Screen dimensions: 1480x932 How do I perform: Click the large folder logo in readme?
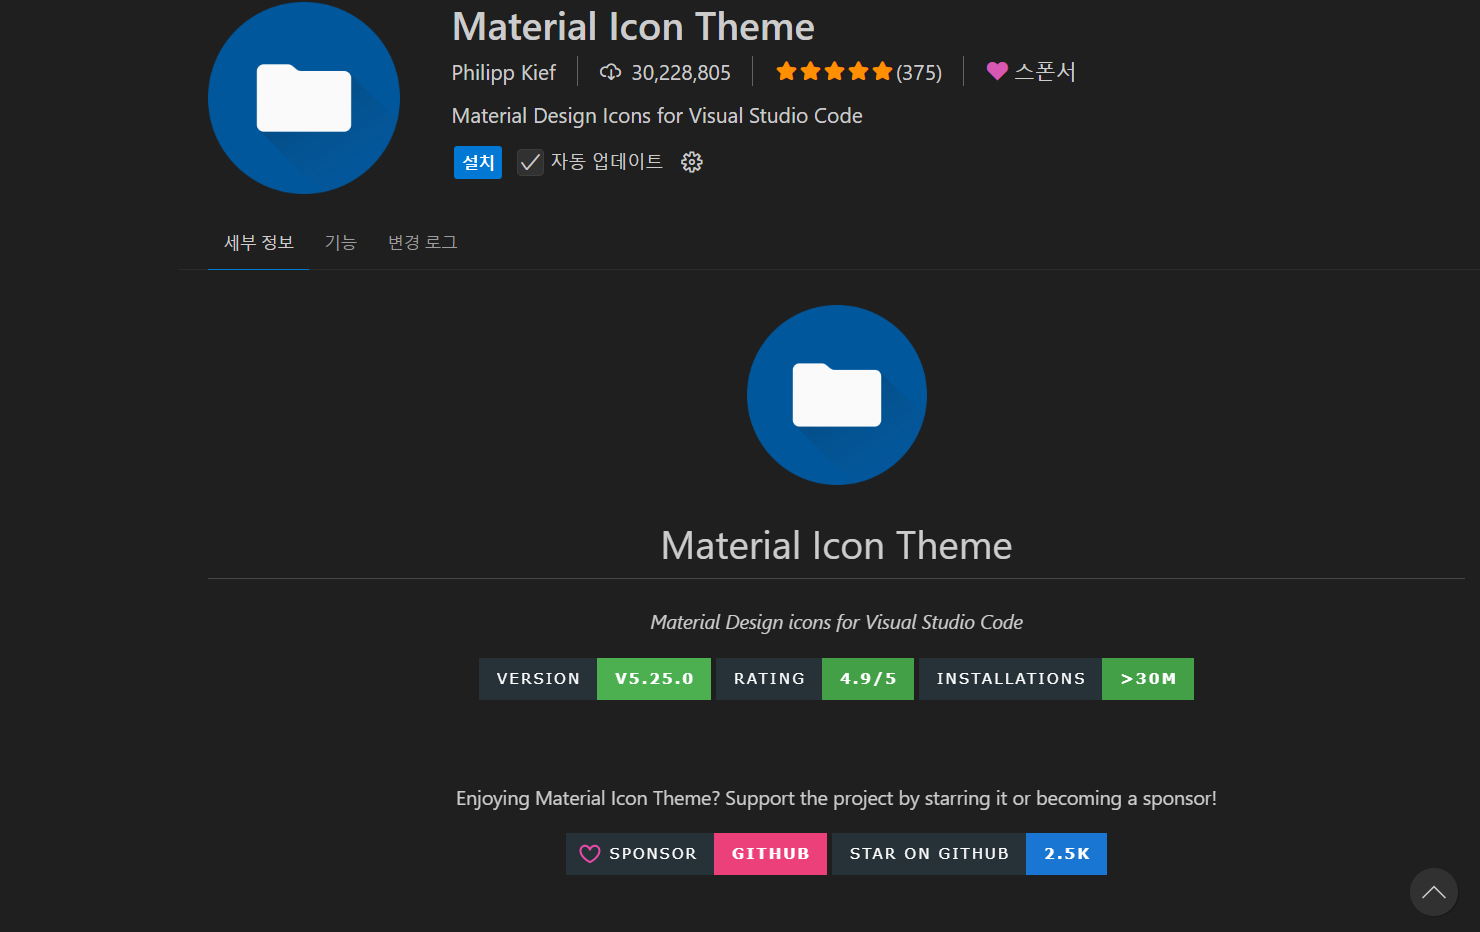[837, 395]
